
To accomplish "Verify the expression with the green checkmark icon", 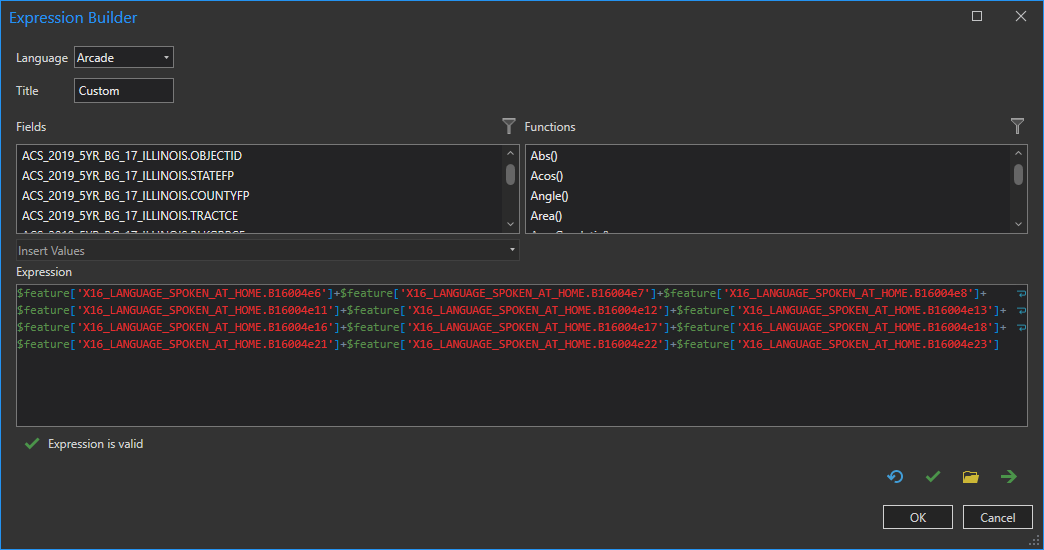I will coord(933,477).
